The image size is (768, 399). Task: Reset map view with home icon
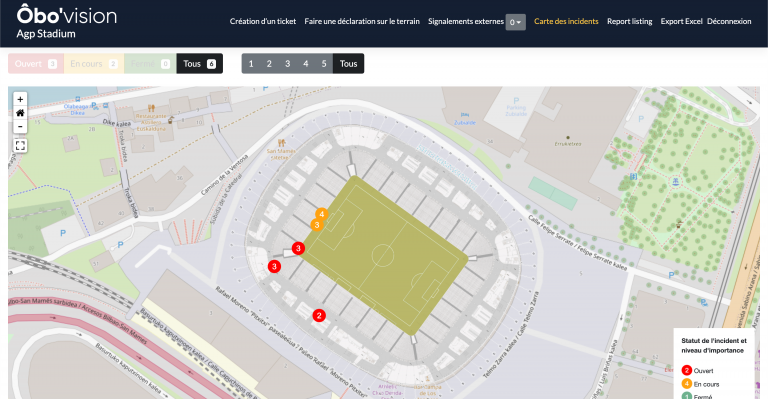[20, 113]
